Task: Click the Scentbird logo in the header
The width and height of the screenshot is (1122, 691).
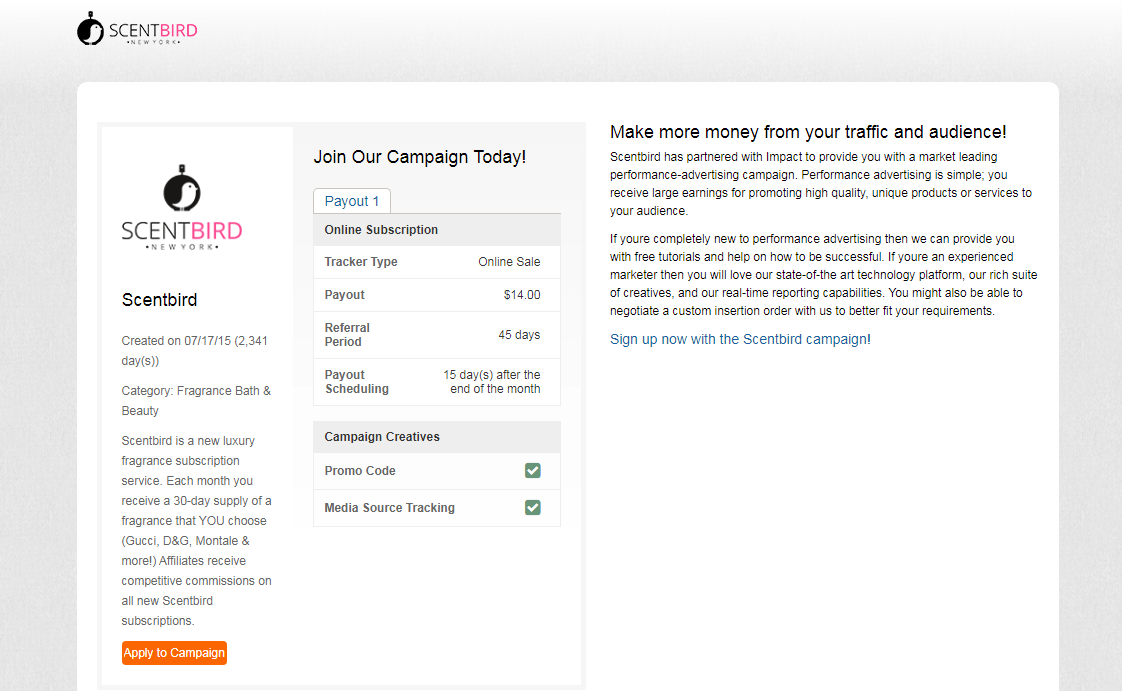Action: (137, 29)
